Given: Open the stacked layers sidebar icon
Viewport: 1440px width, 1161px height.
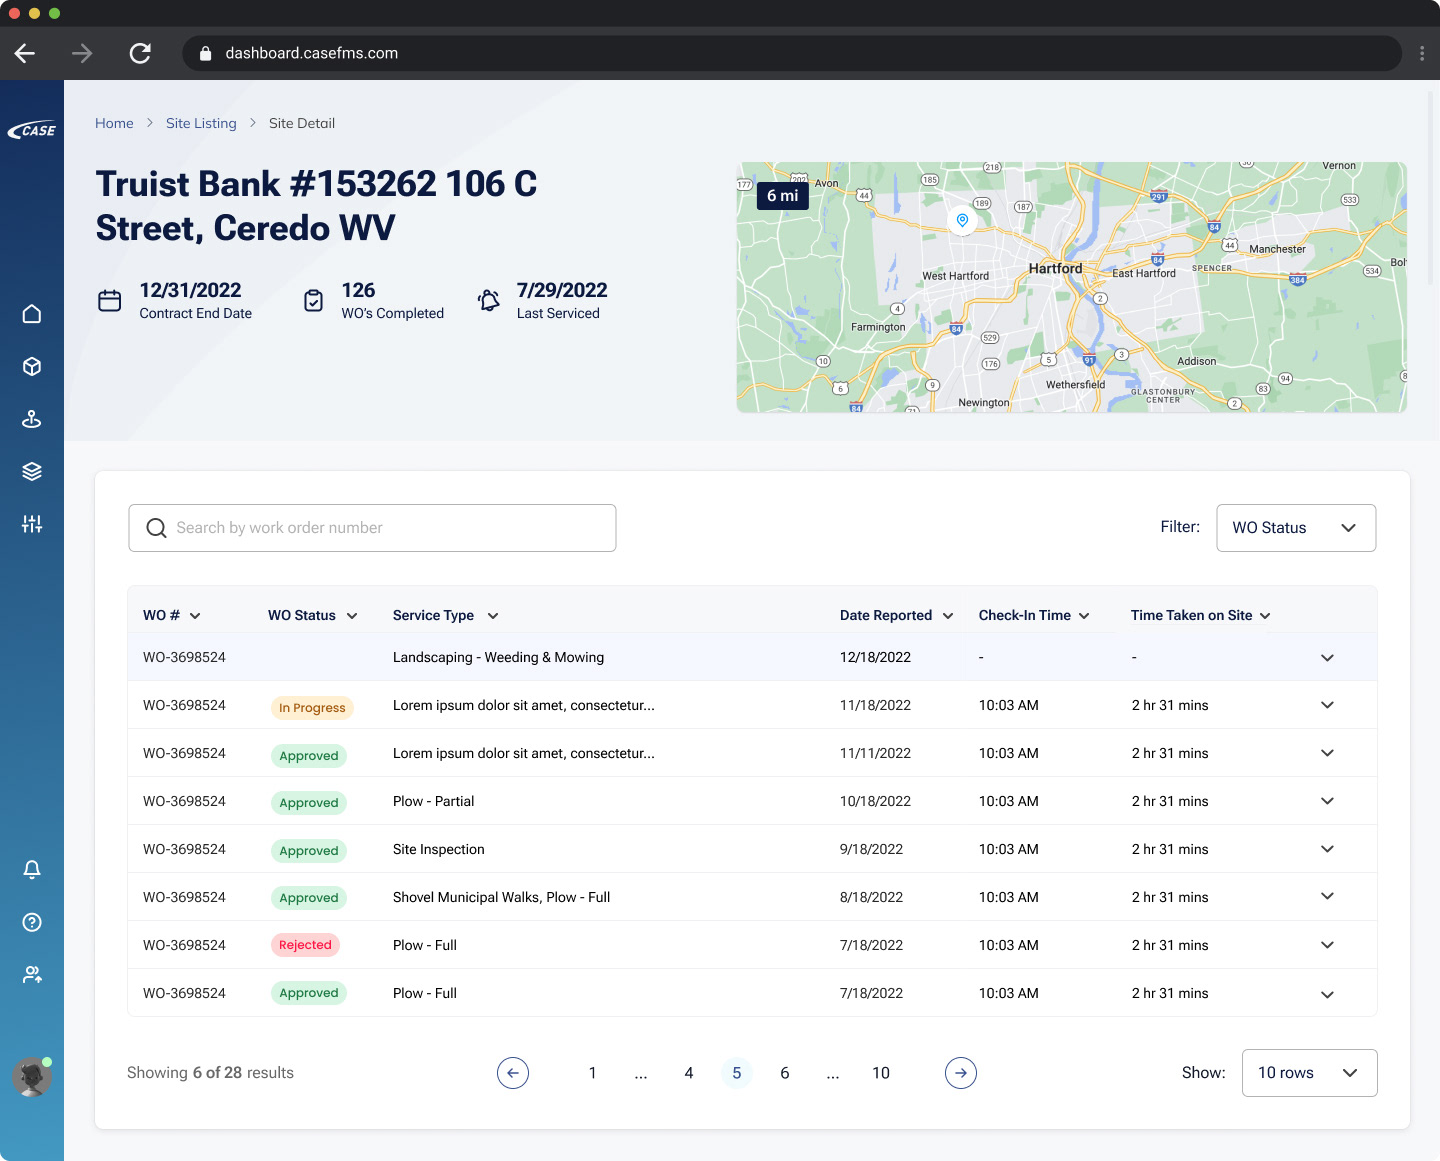Looking at the screenshot, I should tap(32, 471).
